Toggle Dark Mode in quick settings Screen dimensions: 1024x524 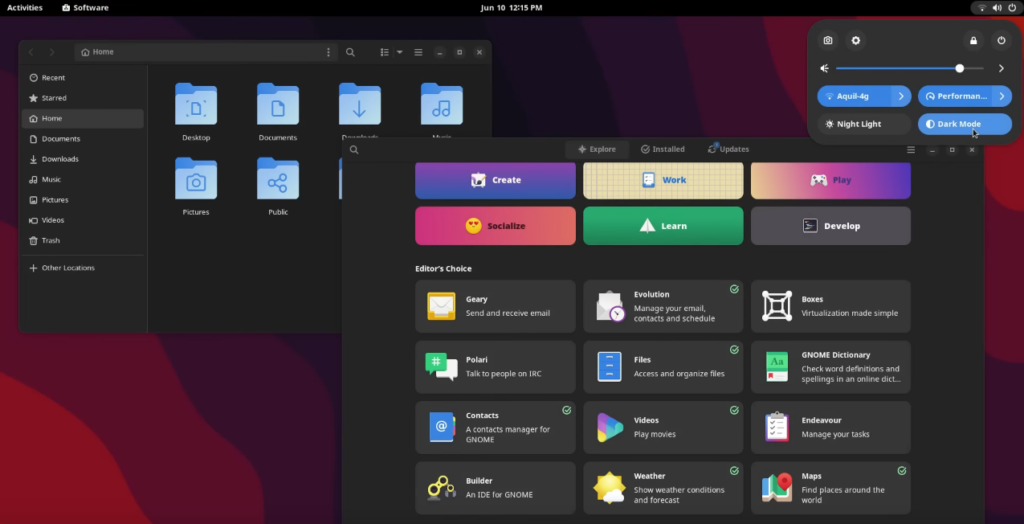965,124
